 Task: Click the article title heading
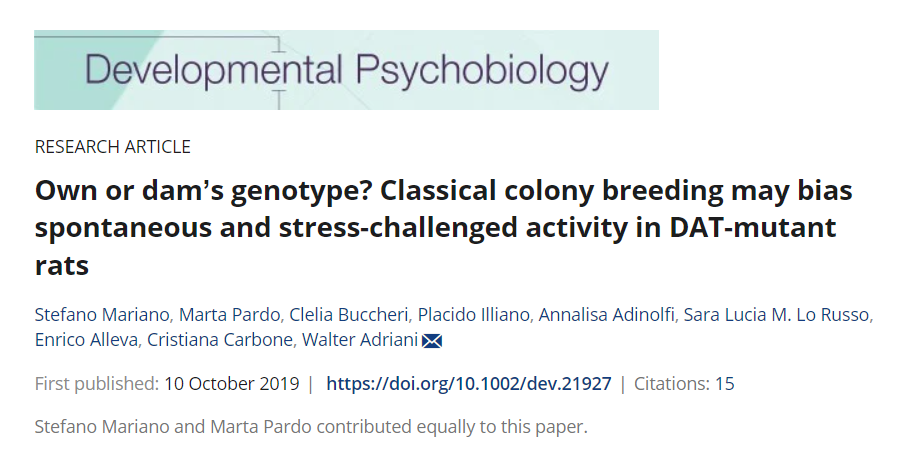444,228
